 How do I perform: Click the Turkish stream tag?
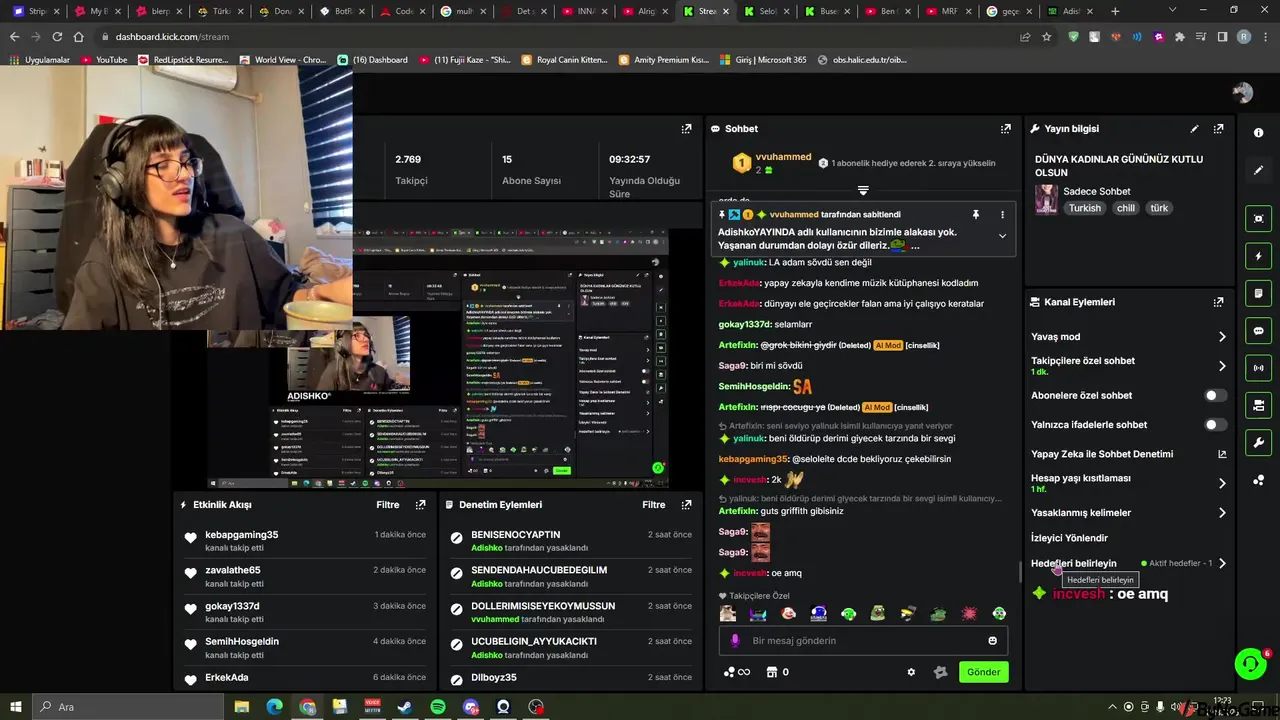point(1084,208)
